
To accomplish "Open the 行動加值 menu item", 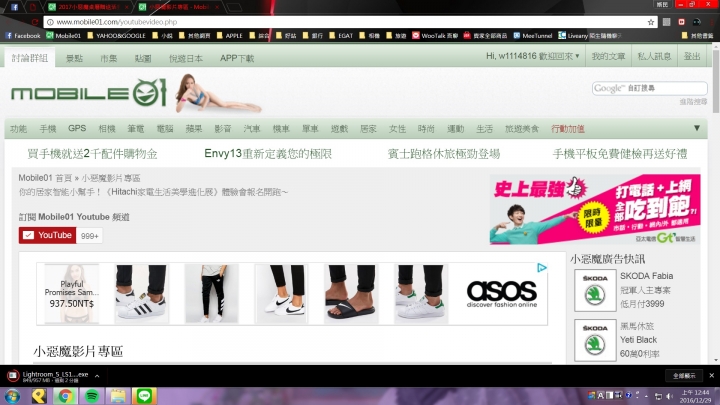I will click(x=568, y=129).
